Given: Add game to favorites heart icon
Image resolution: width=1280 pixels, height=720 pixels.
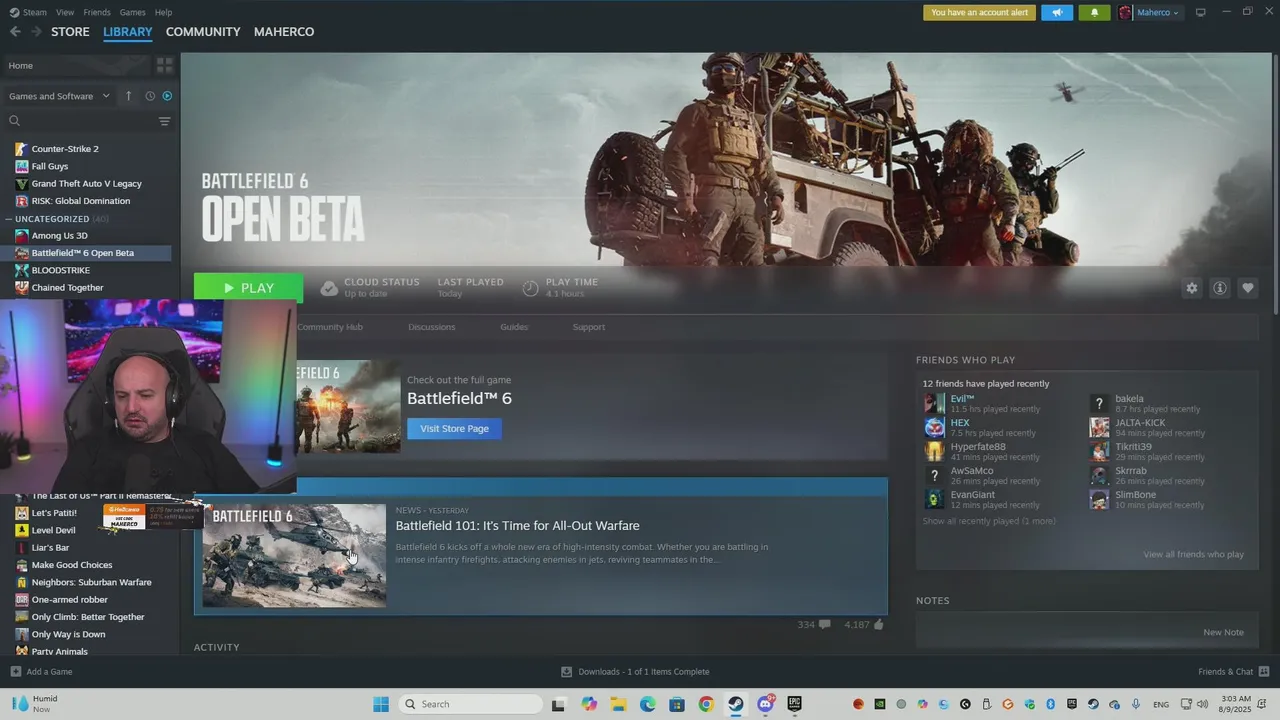Looking at the screenshot, I should pyautogui.click(x=1248, y=288).
